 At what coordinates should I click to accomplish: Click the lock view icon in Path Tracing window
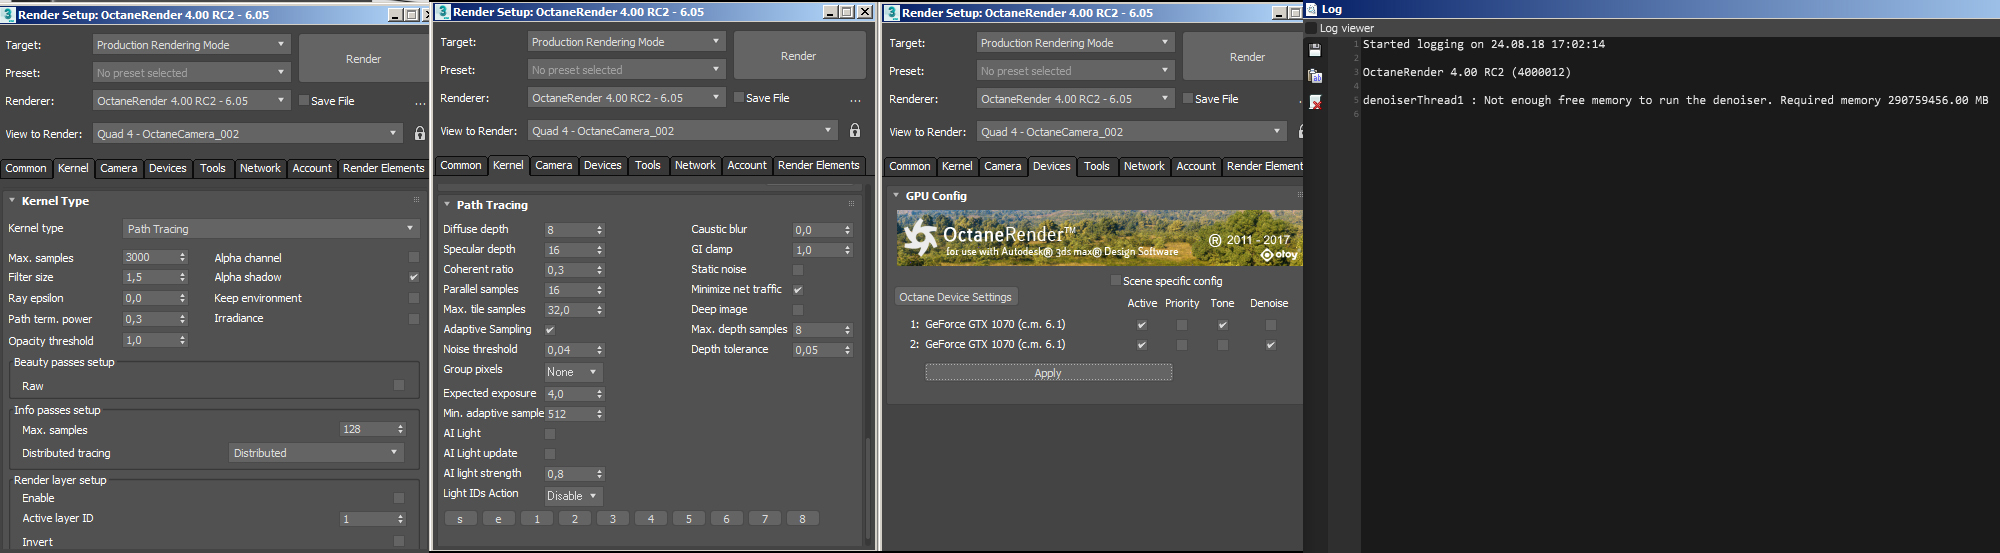click(x=855, y=130)
